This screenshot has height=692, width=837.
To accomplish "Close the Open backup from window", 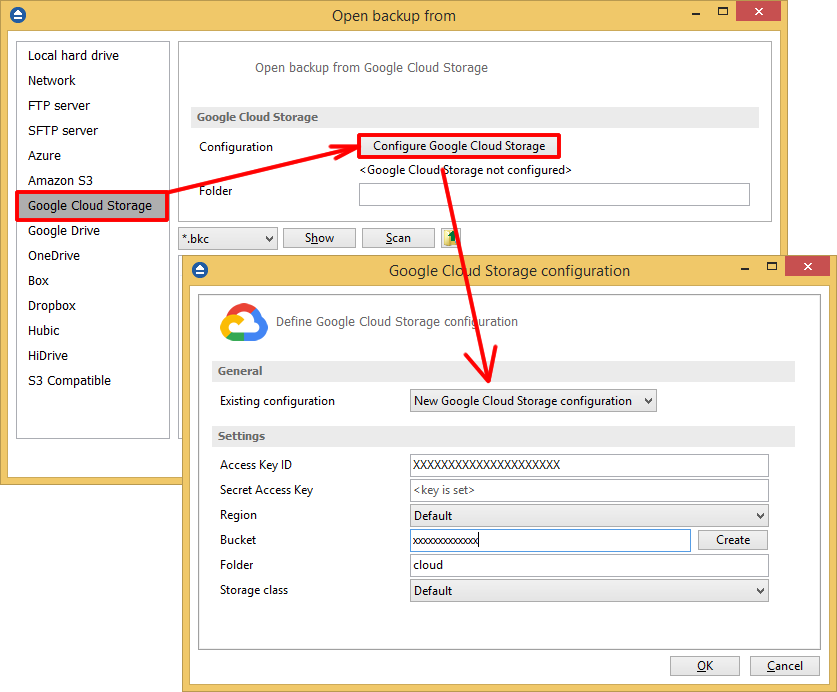I will pos(759,12).
